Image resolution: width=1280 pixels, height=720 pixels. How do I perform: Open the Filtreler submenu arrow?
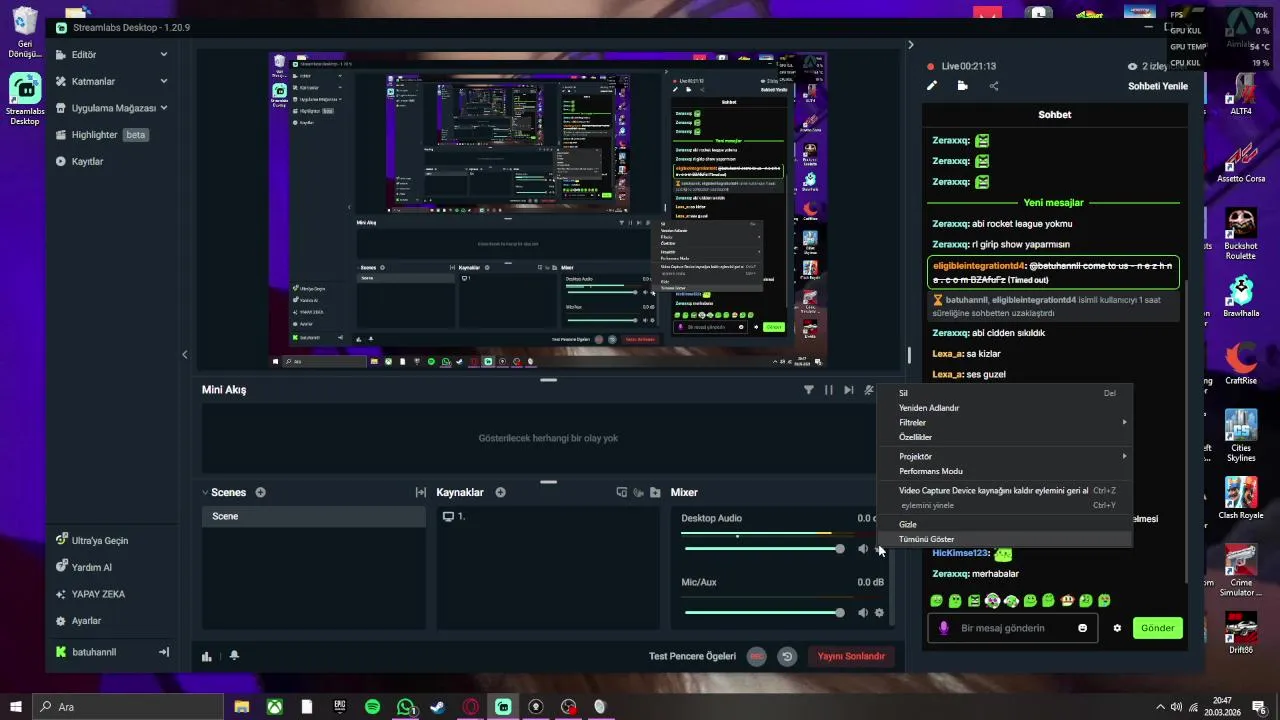(x=1124, y=422)
